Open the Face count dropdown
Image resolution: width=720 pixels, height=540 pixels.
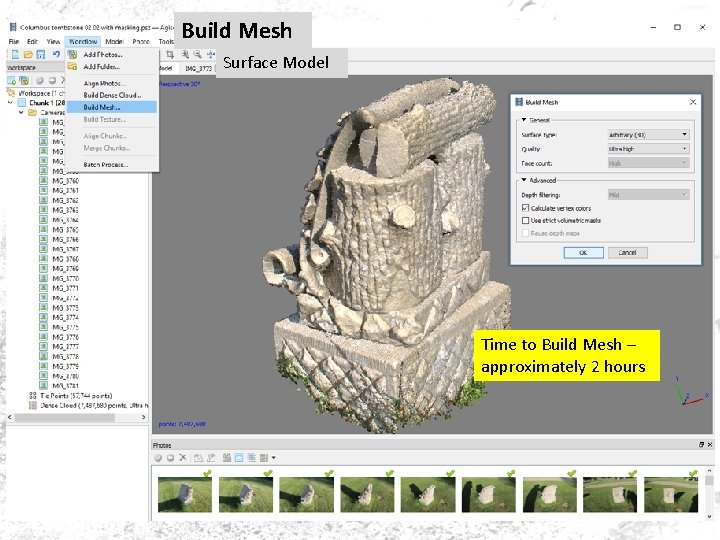648,163
